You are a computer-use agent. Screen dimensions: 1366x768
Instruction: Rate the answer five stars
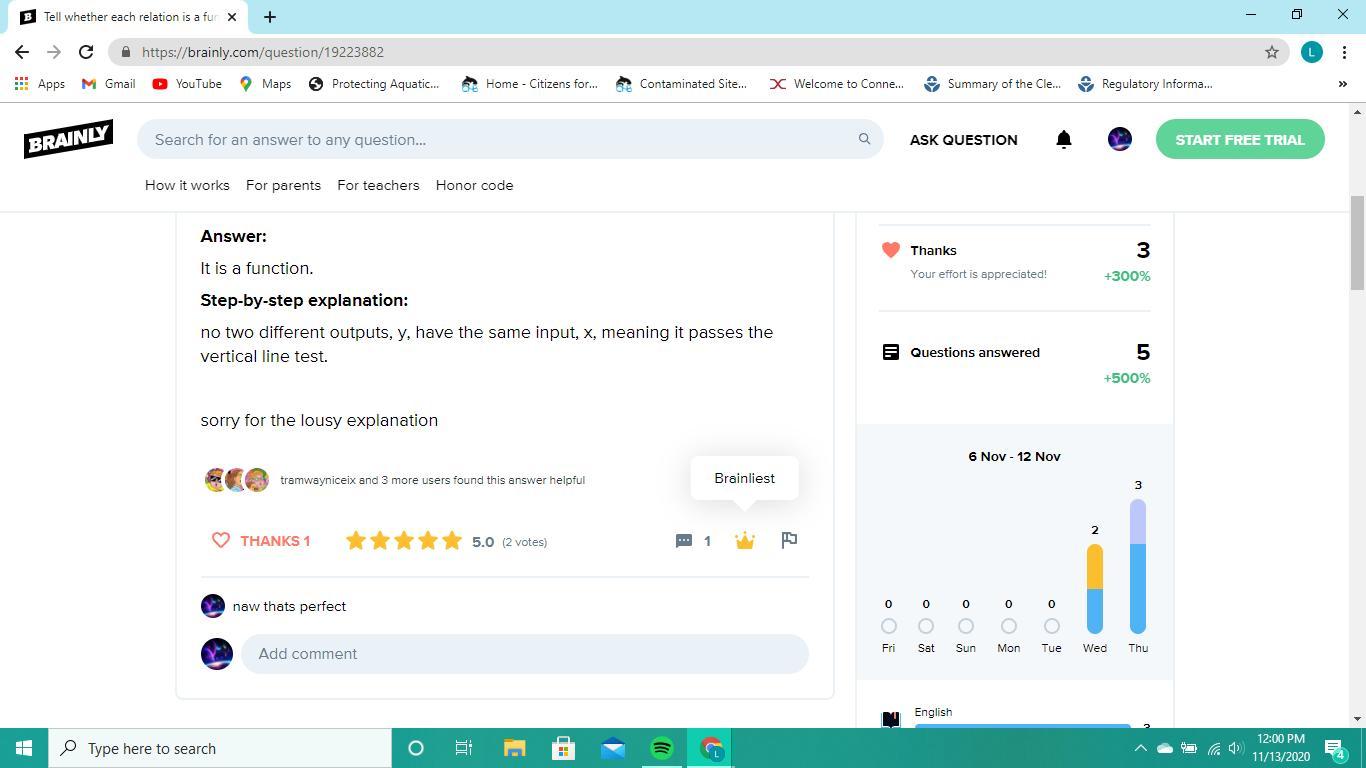click(x=452, y=541)
